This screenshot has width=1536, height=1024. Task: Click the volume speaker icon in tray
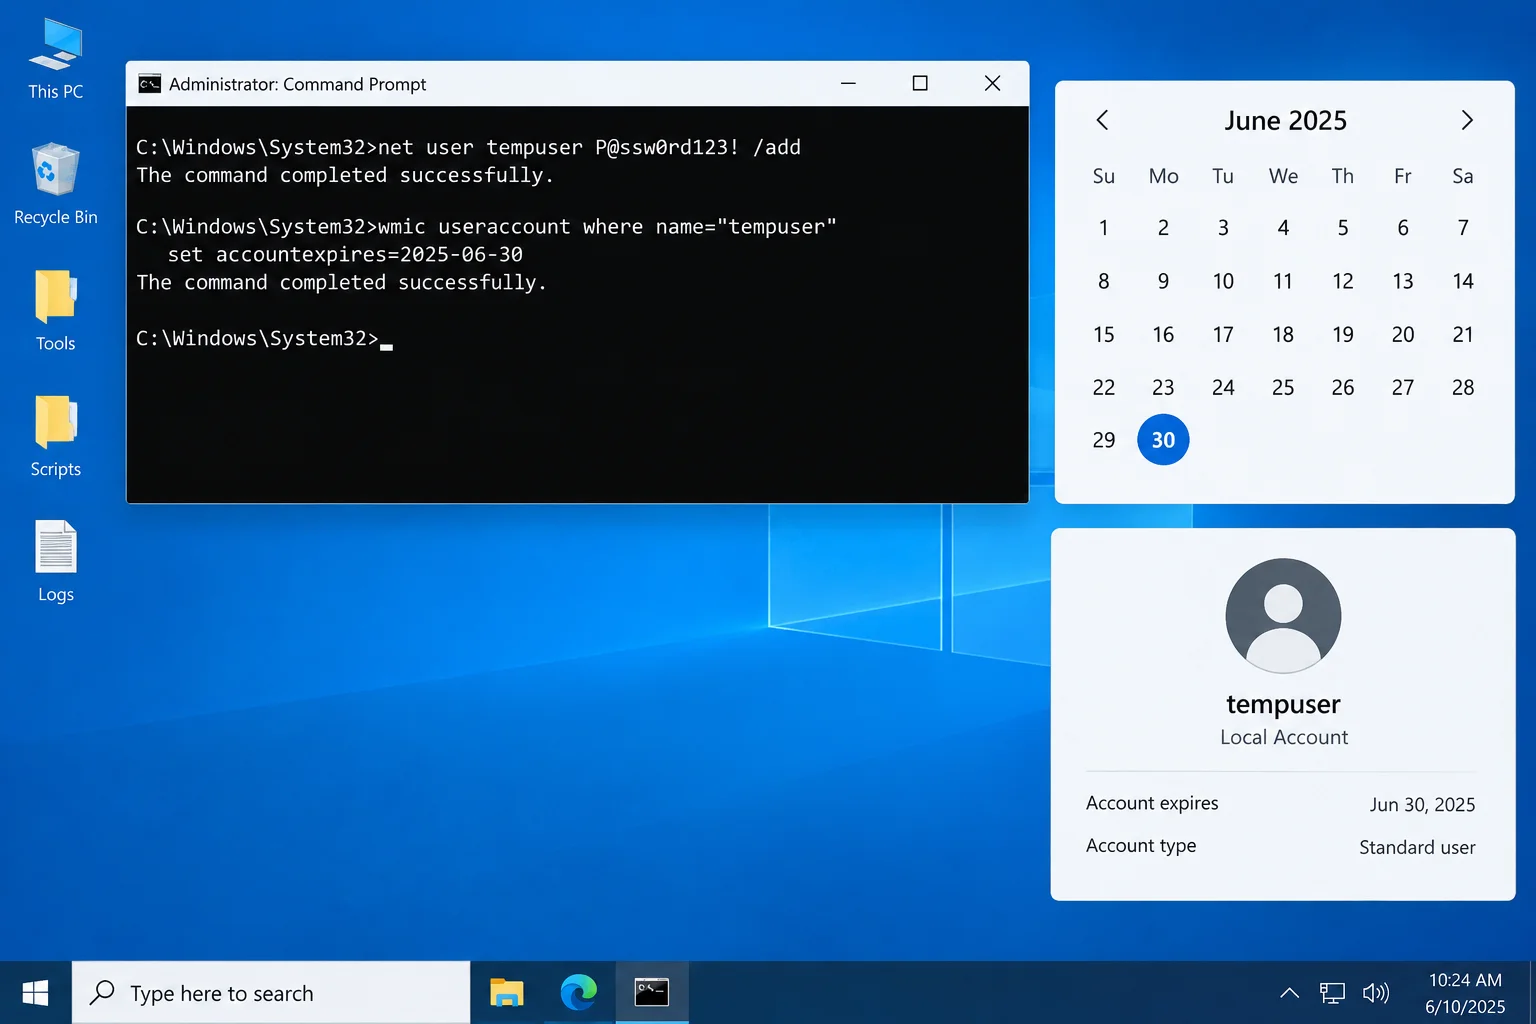tap(1376, 993)
